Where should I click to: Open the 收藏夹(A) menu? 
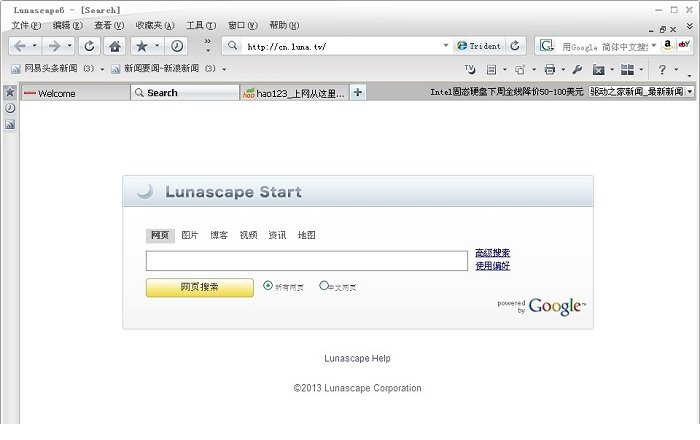click(155, 25)
